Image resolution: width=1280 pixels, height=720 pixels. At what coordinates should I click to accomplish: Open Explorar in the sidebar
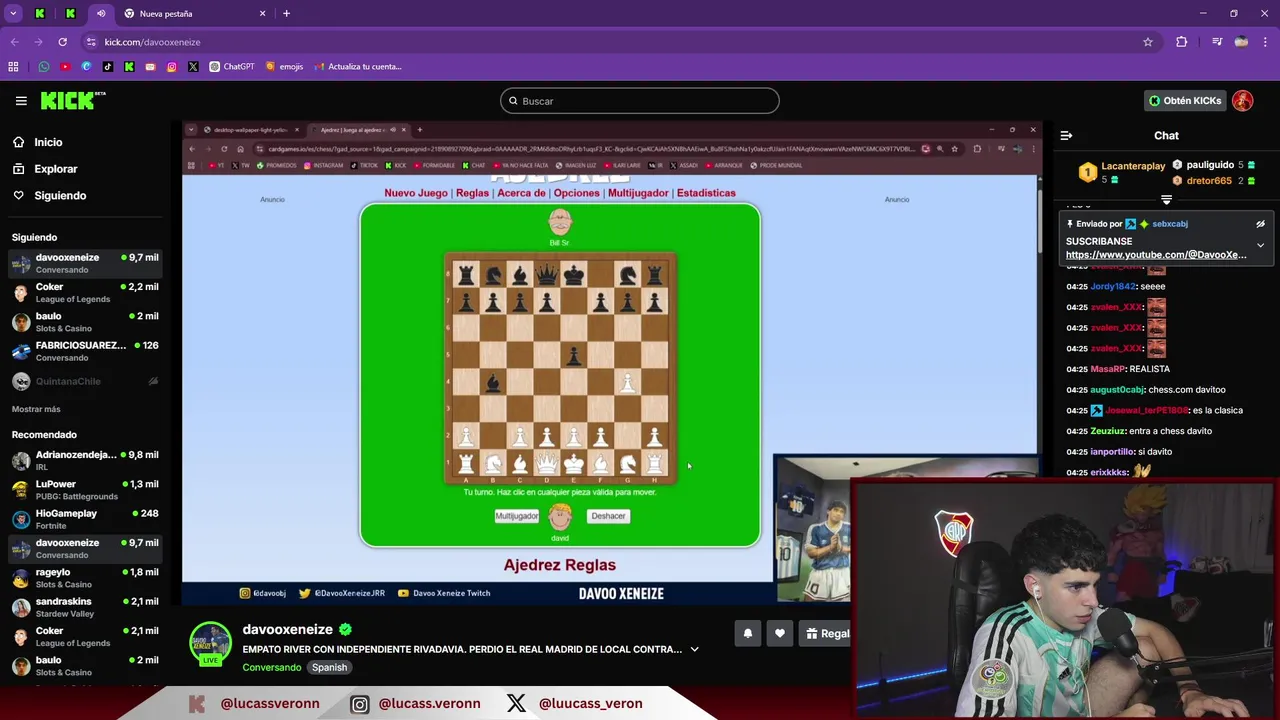(55, 169)
